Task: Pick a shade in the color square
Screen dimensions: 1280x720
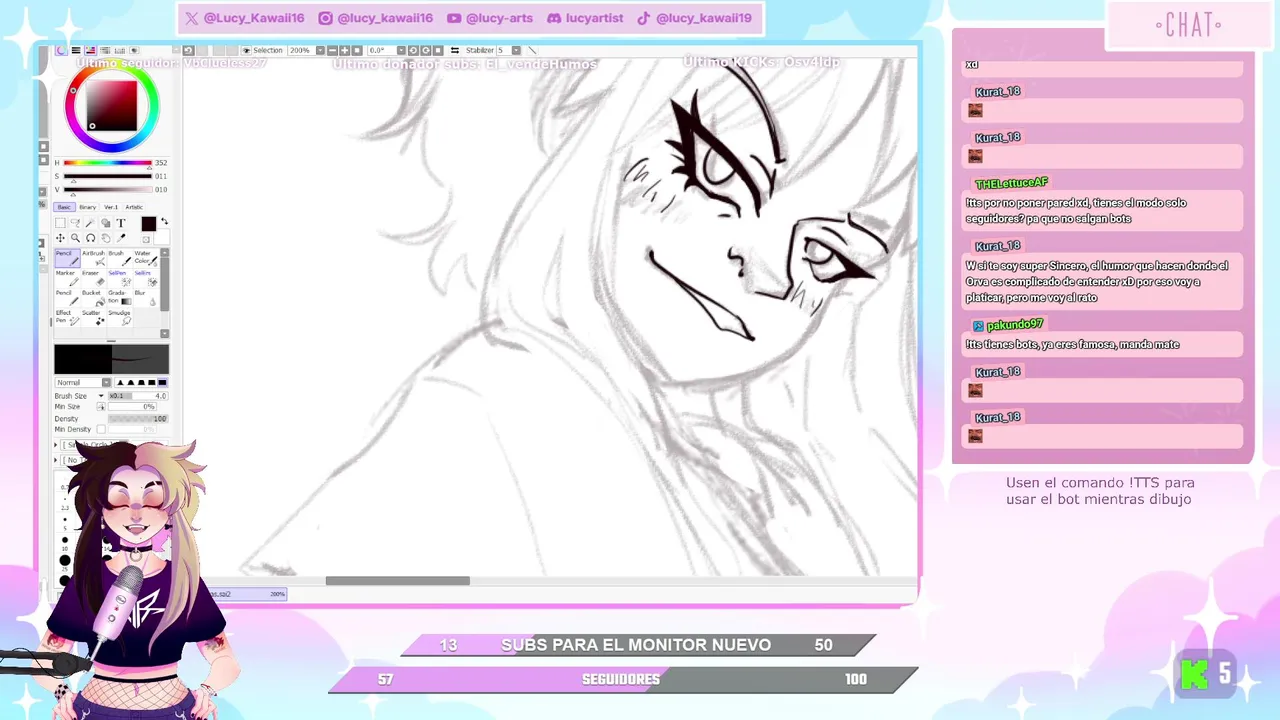Action: pos(111,105)
